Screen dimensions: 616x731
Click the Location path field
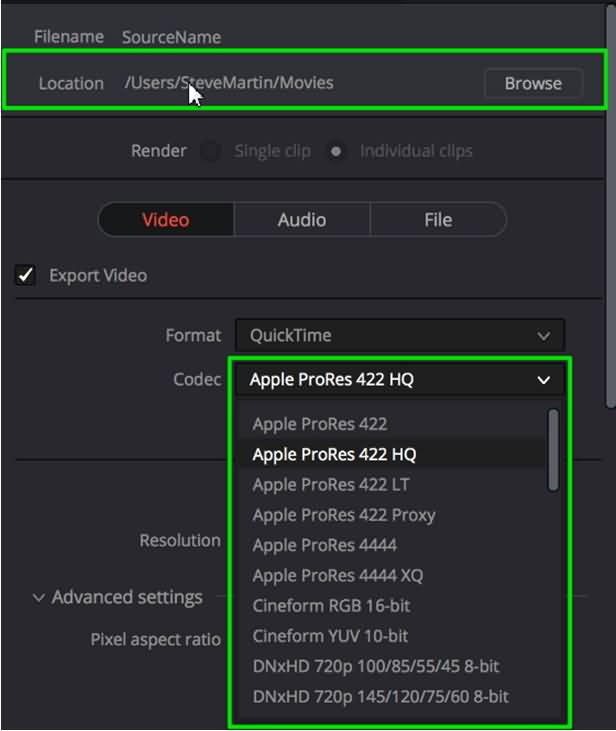(x=229, y=83)
